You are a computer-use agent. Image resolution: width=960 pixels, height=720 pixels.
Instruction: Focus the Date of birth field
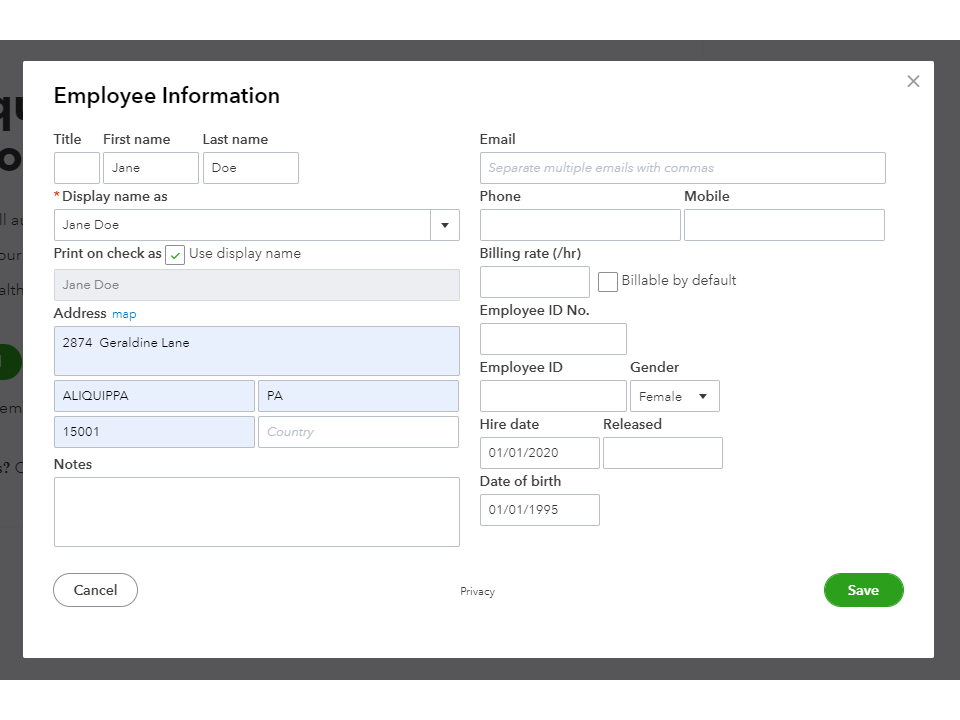540,510
